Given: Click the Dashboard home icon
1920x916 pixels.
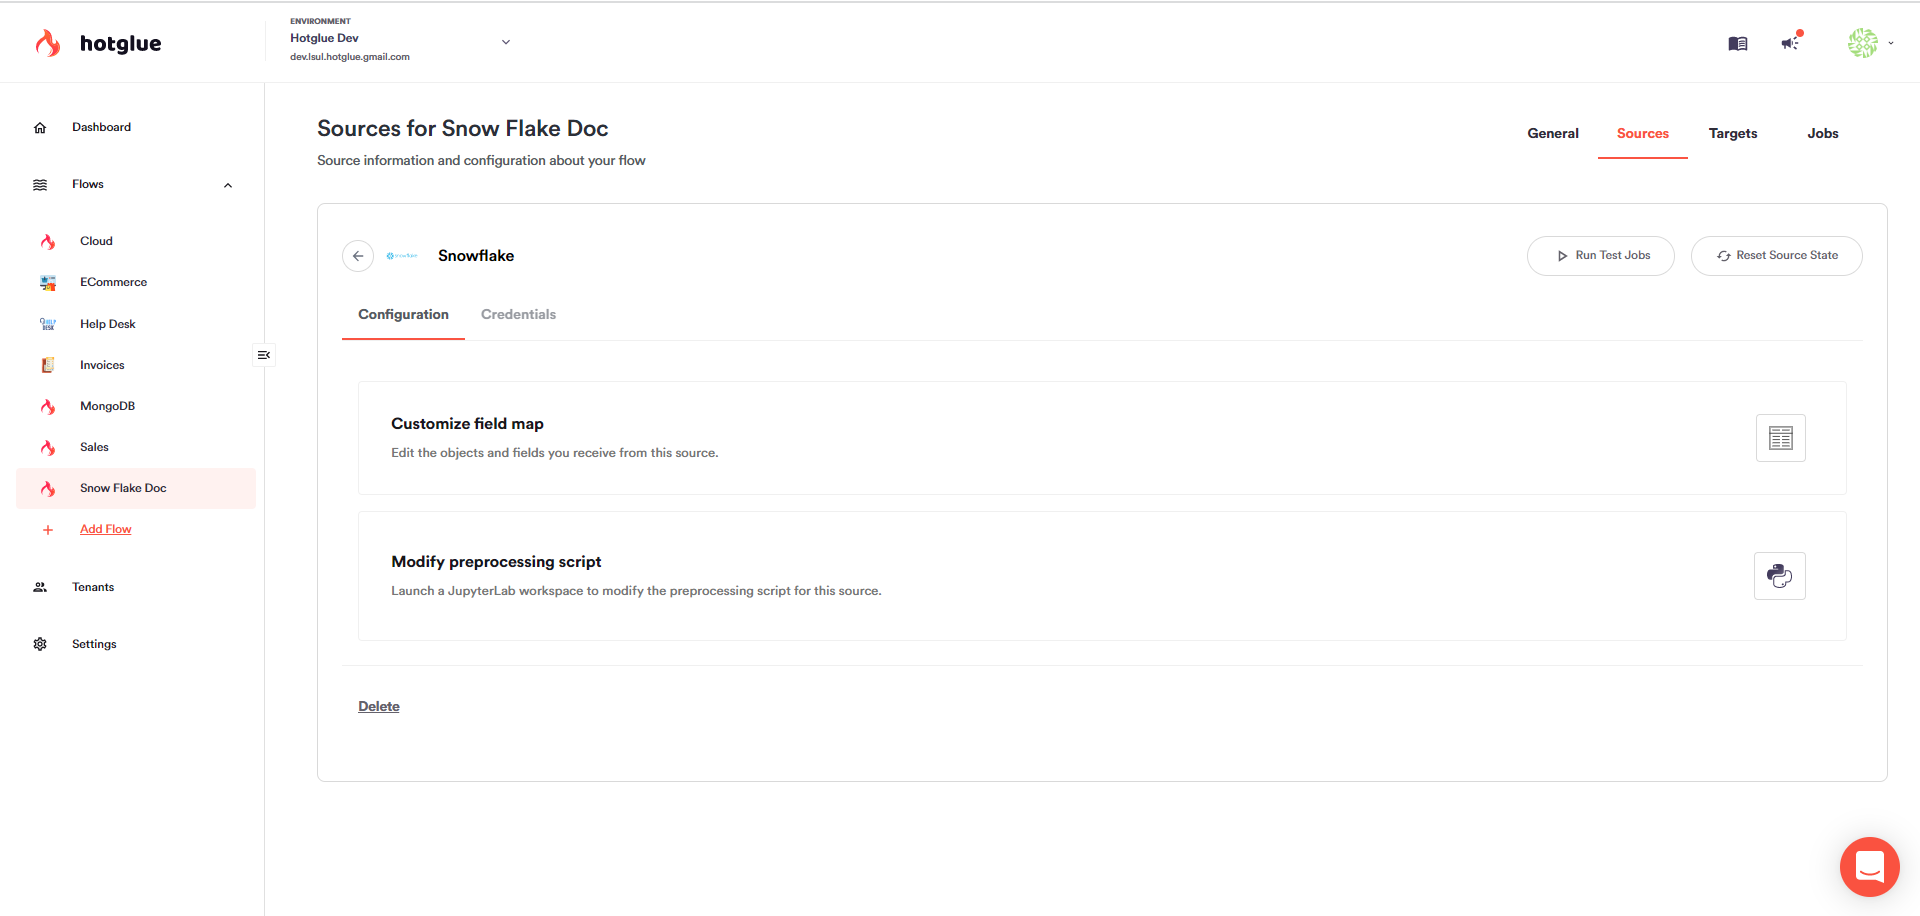Looking at the screenshot, I should [x=40, y=128].
